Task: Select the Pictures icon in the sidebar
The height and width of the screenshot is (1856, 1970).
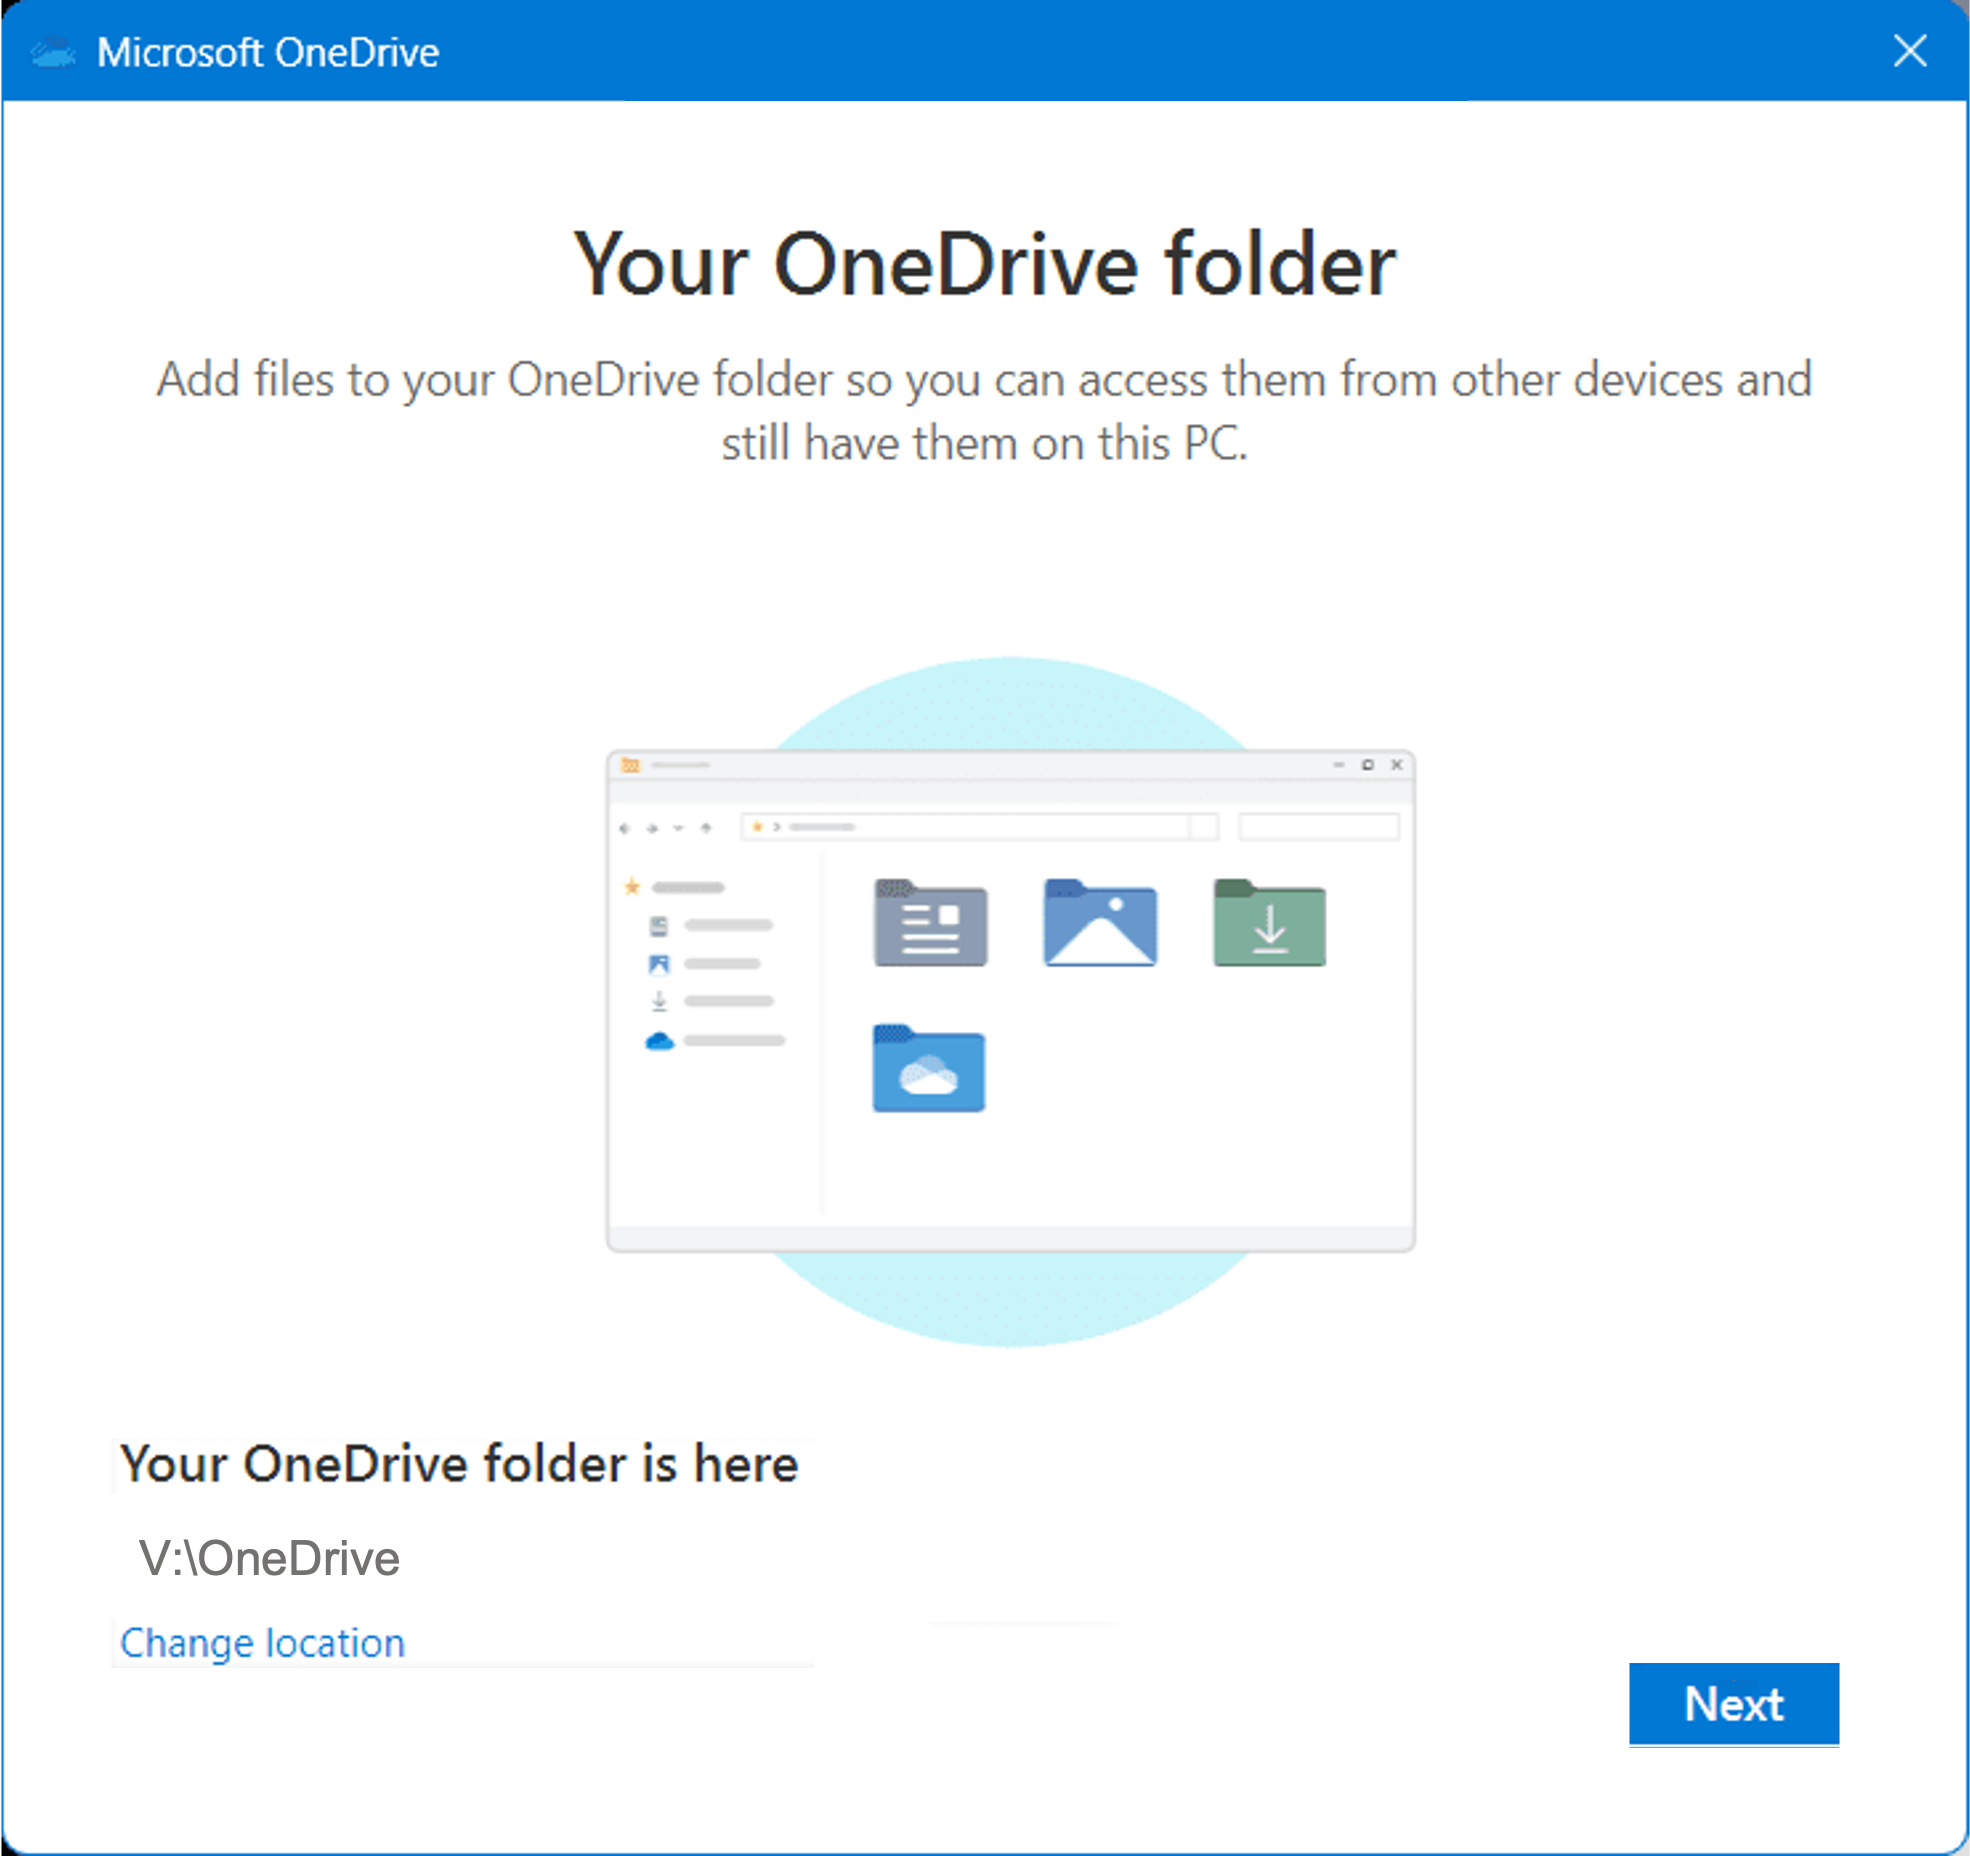Action: (x=659, y=963)
